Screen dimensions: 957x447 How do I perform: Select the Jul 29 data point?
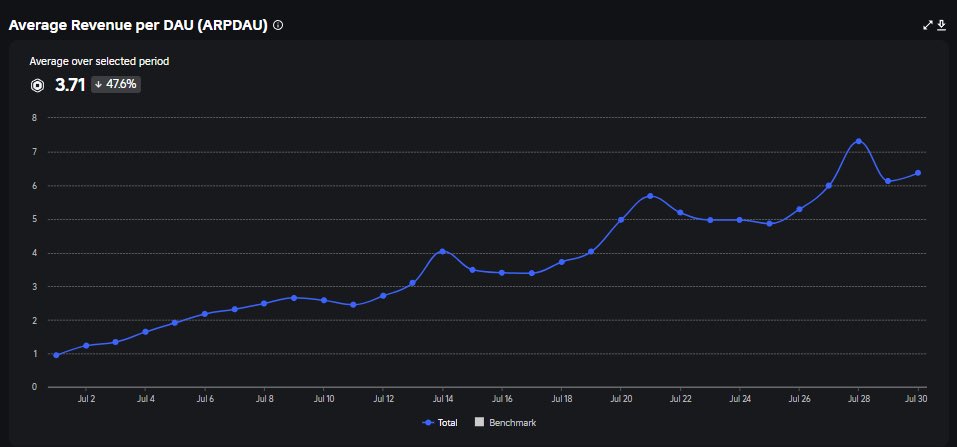pos(889,181)
